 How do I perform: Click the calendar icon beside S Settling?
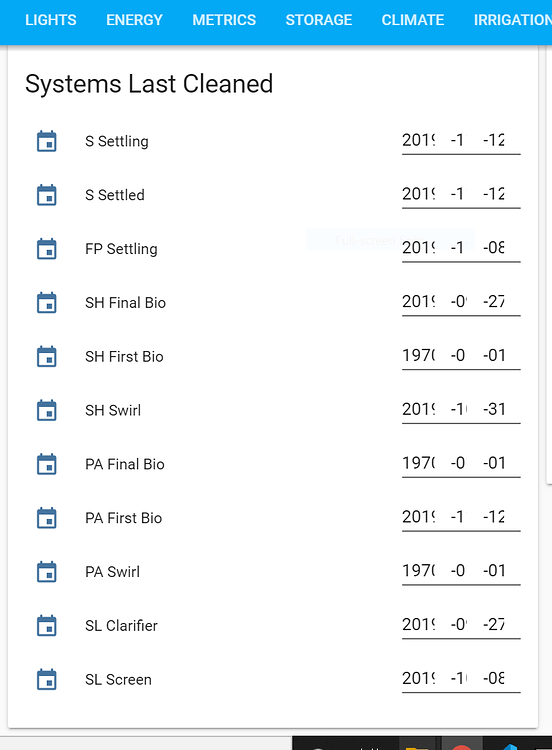click(46, 141)
